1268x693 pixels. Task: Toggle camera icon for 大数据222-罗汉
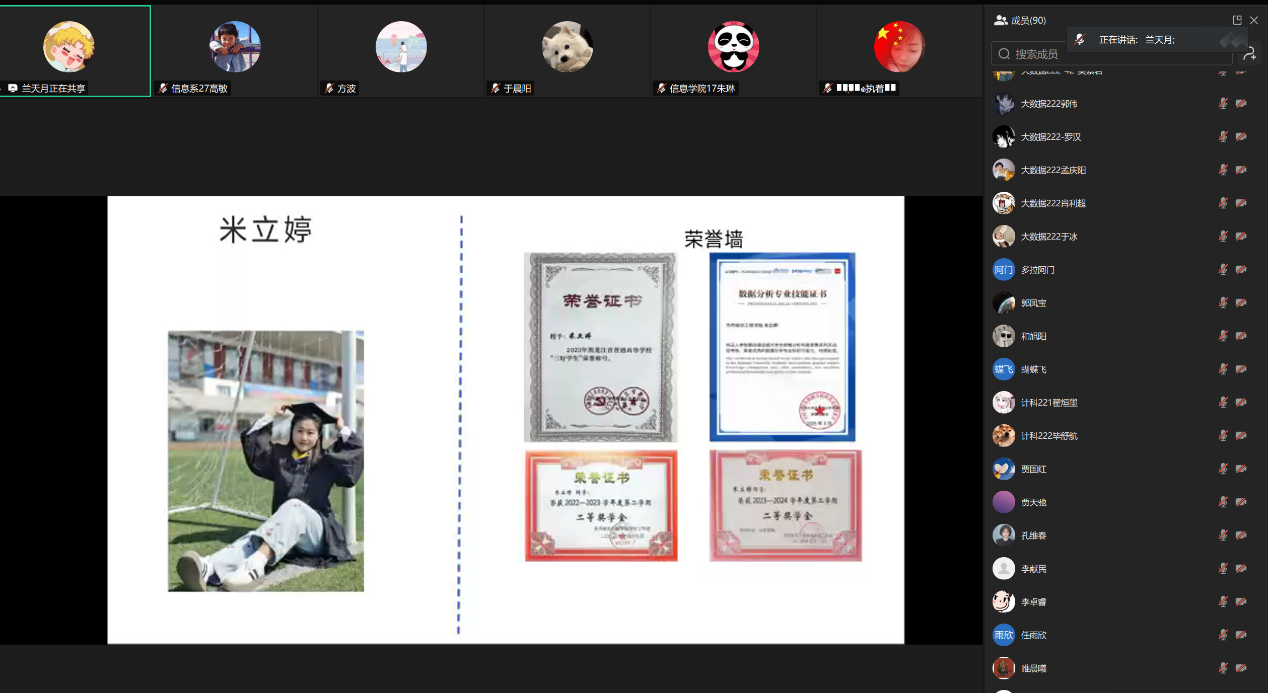point(1241,137)
